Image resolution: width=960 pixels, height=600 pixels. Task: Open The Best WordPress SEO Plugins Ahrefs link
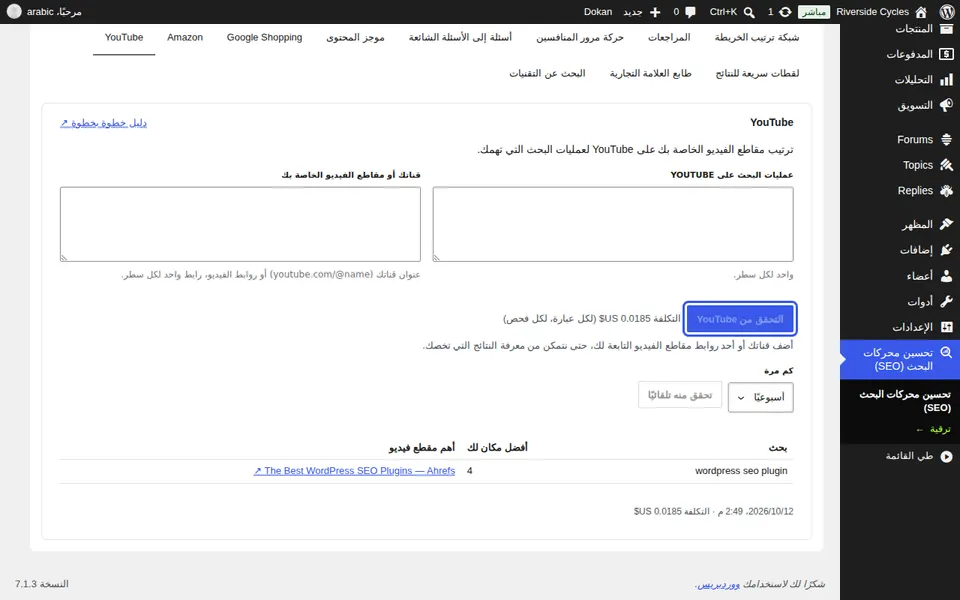(x=354, y=471)
